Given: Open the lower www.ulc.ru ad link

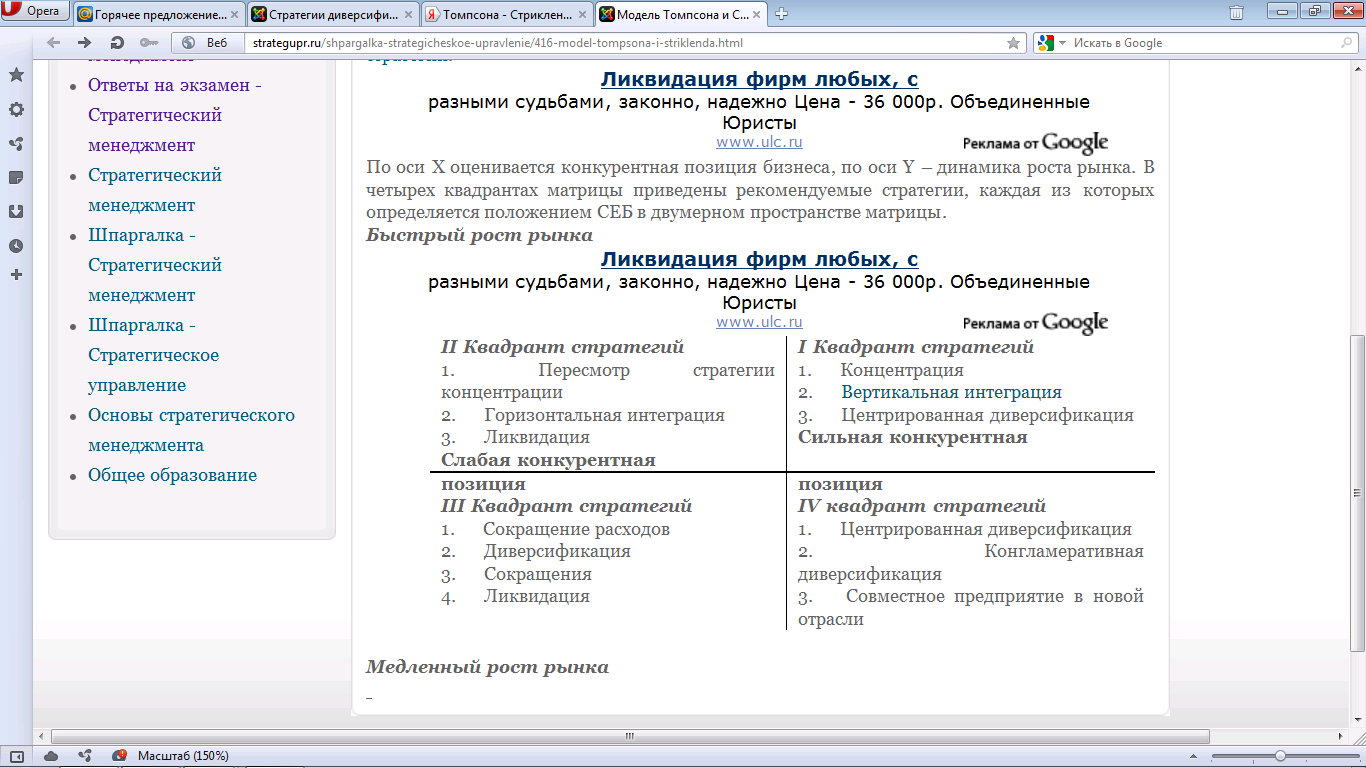Looking at the screenshot, I should coord(759,322).
